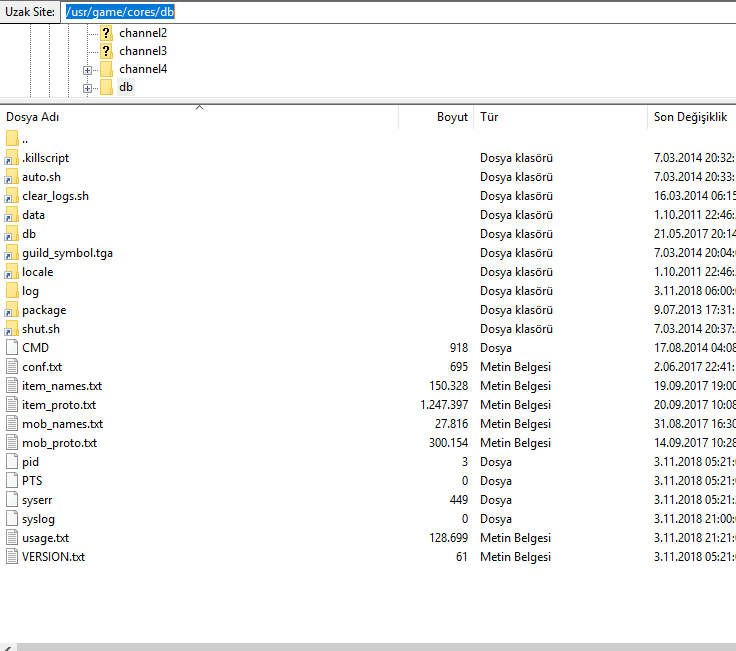Click the auto.sh symlink icon
The height and width of the screenshot is (651, 736).
pos(12,177)
